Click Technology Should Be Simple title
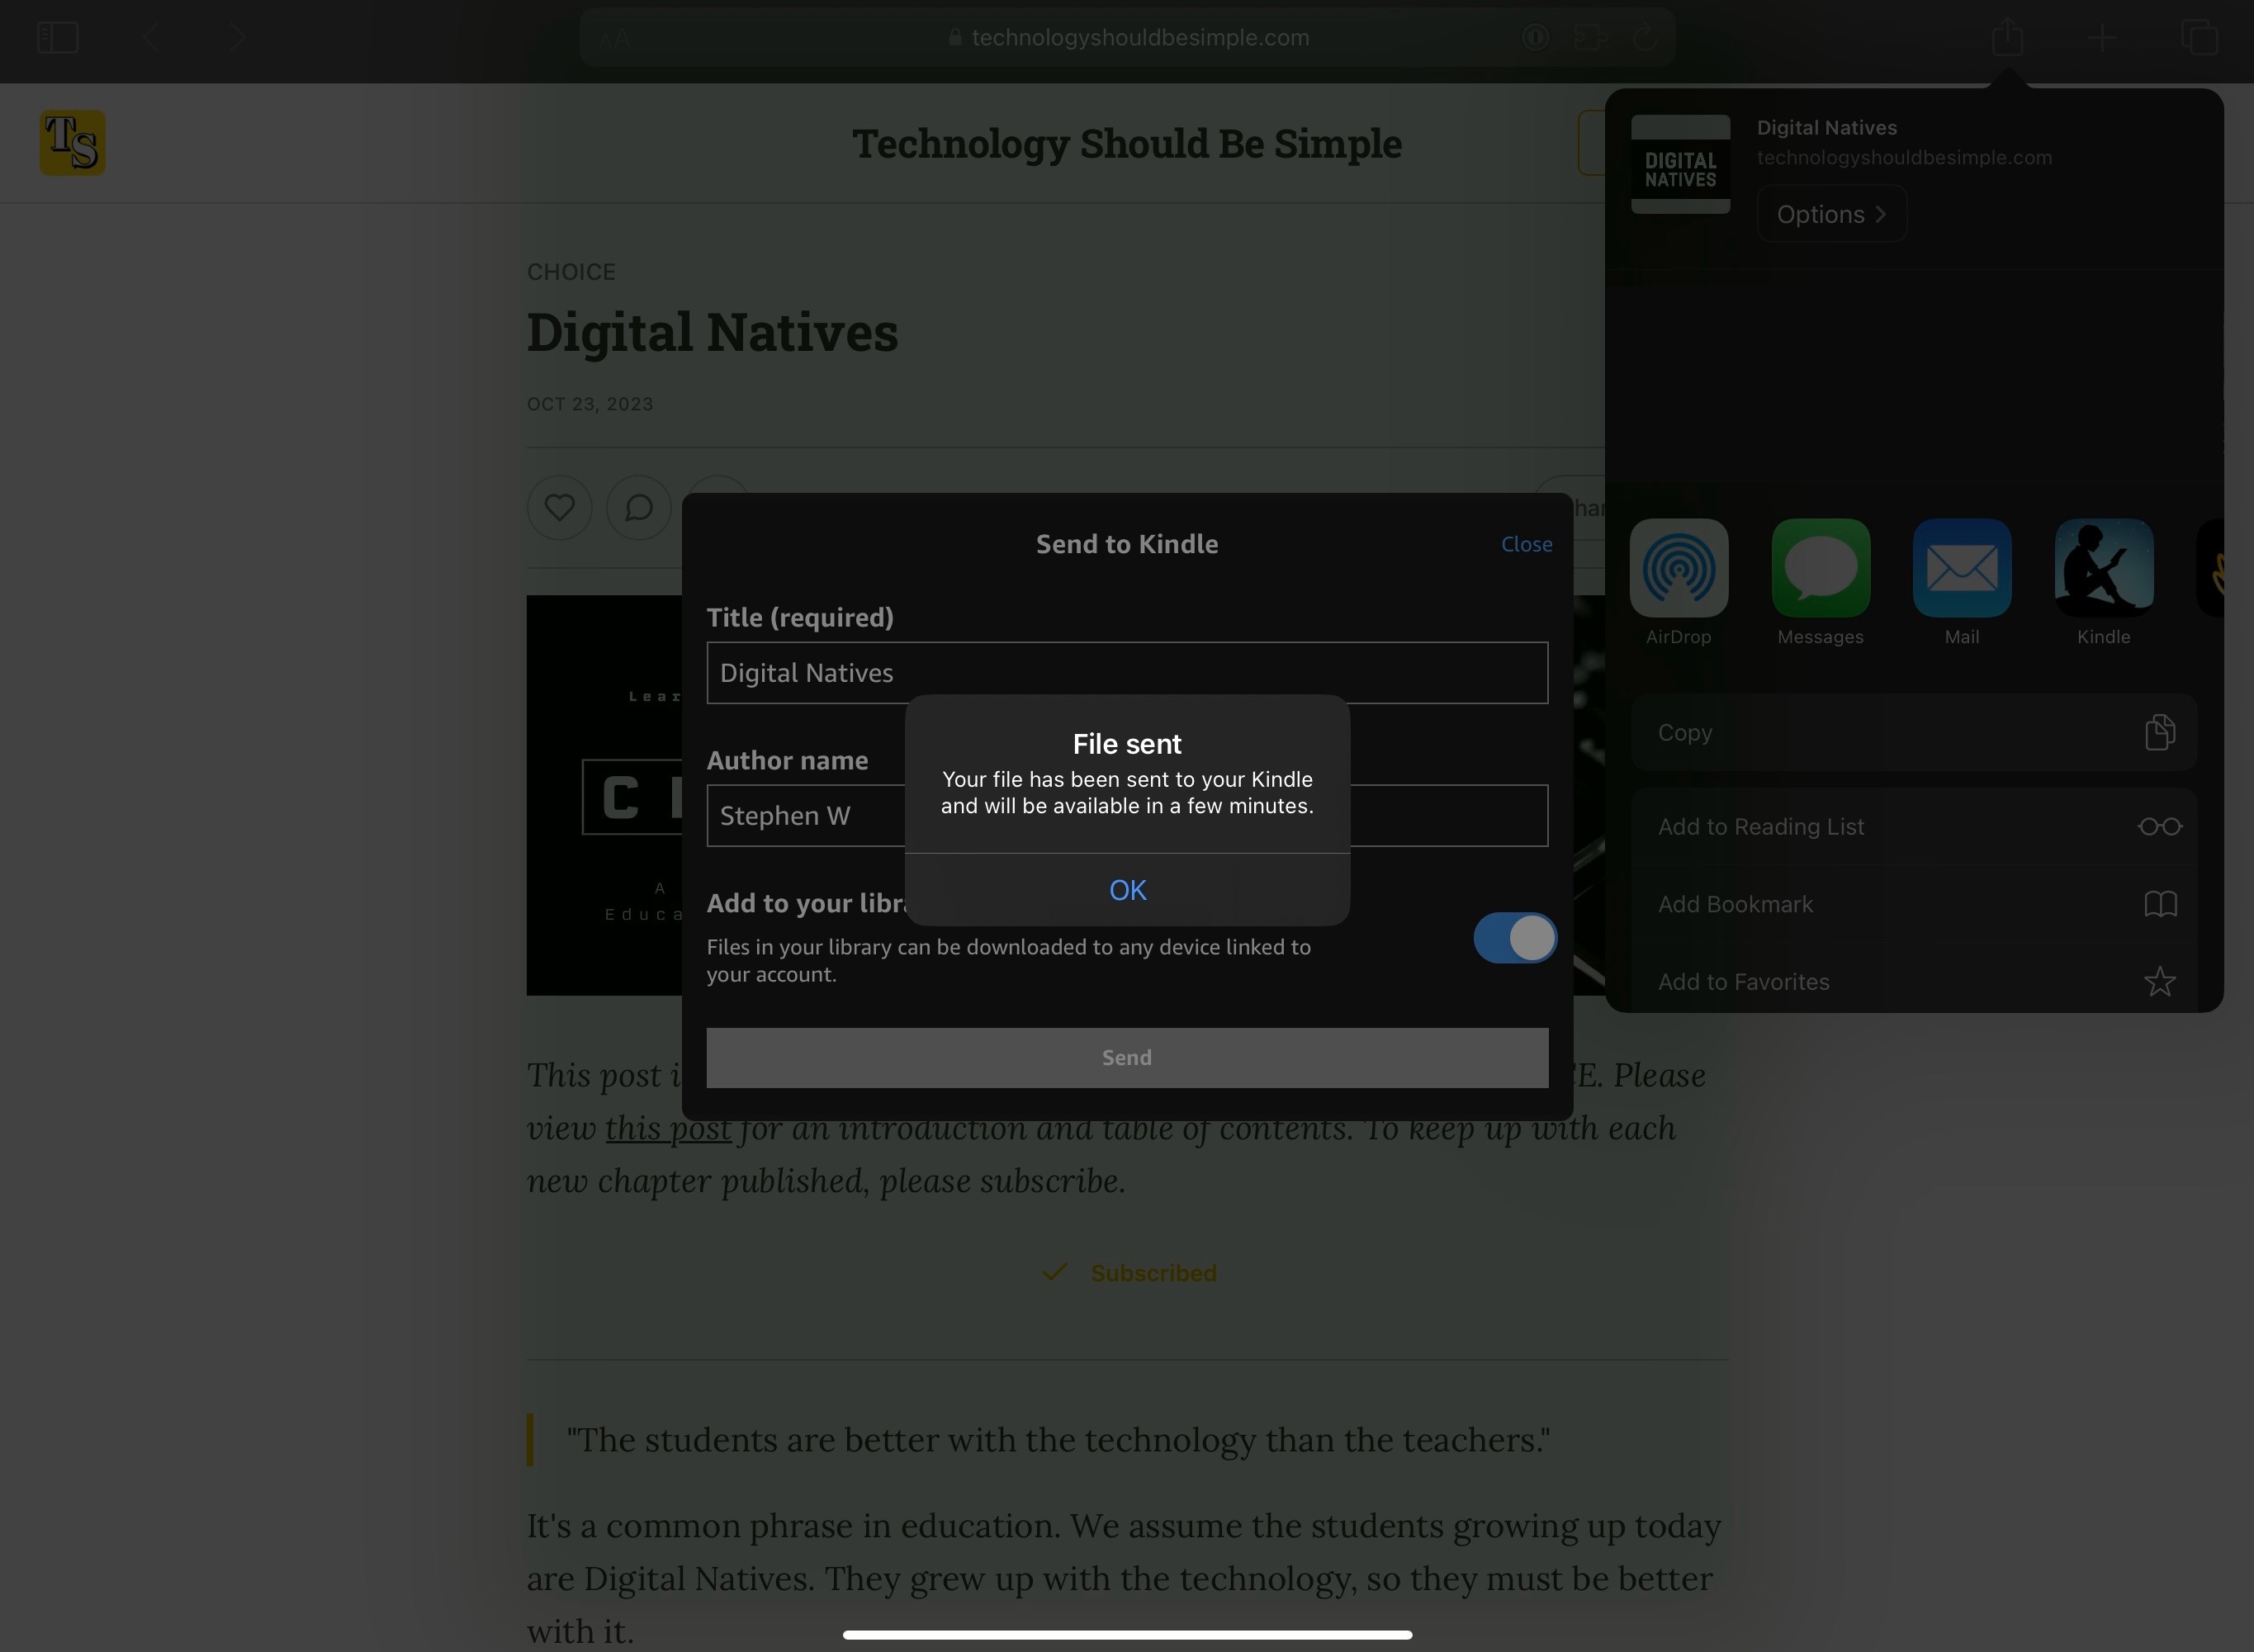The width and height of the screenshot is (2254, 1652). point(1127,143)
